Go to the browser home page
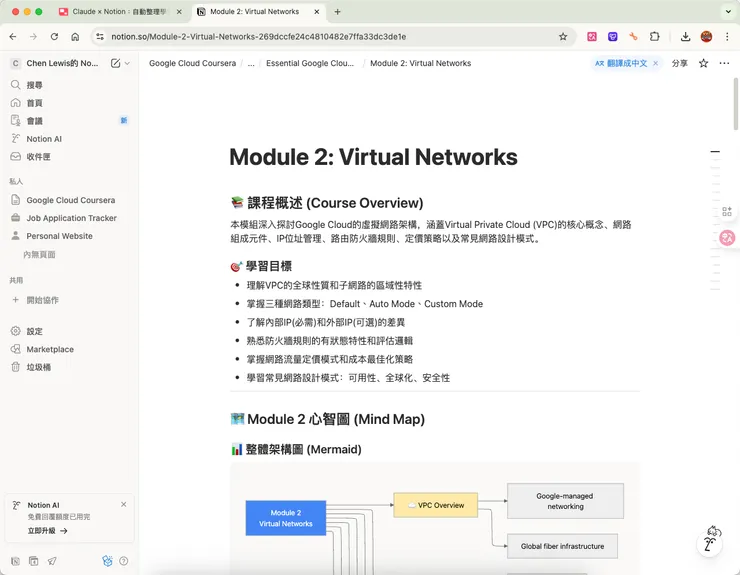 75,37
